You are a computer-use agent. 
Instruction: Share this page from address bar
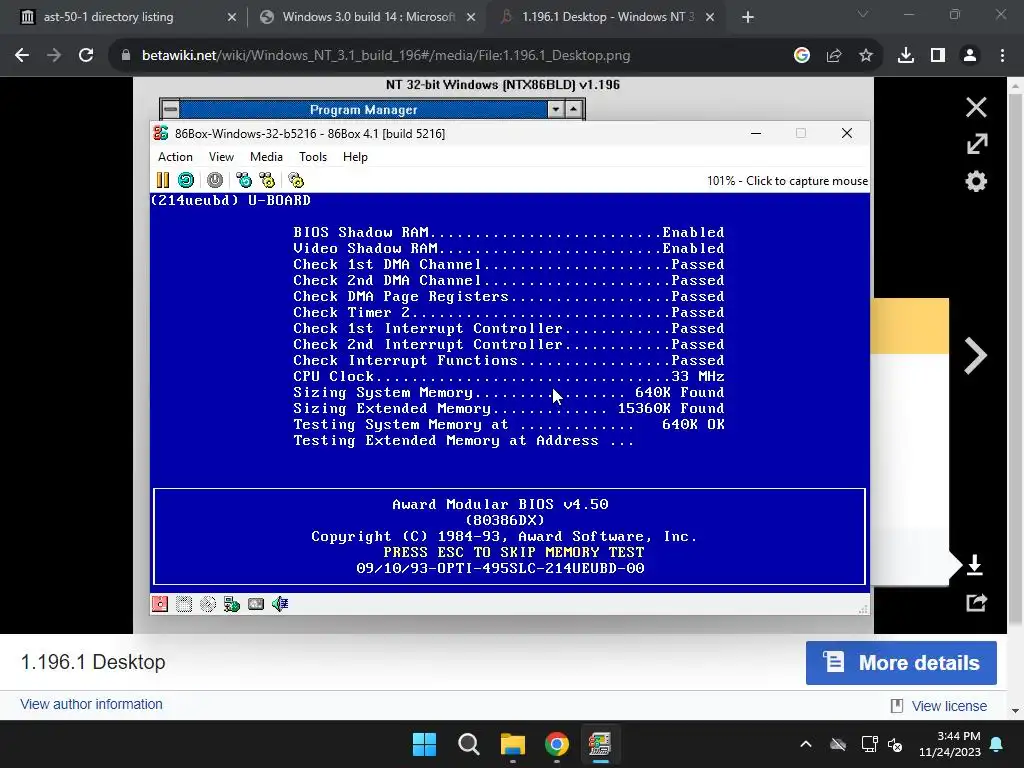pos(834,56)
